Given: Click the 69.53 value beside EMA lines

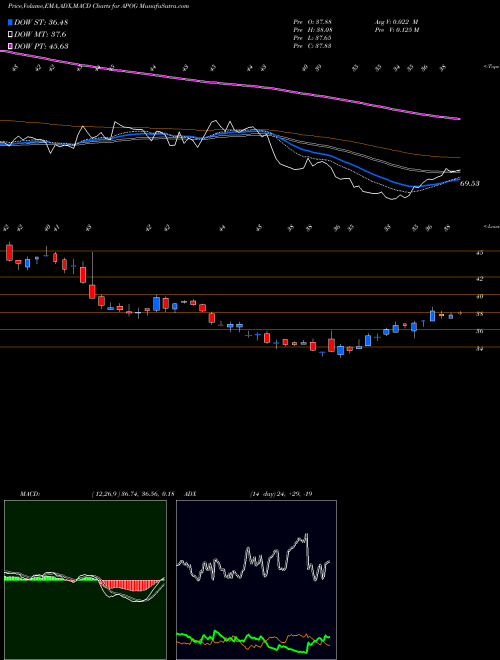Looking at the screenshot, I should pyautogui.click(x=470, y=184).
